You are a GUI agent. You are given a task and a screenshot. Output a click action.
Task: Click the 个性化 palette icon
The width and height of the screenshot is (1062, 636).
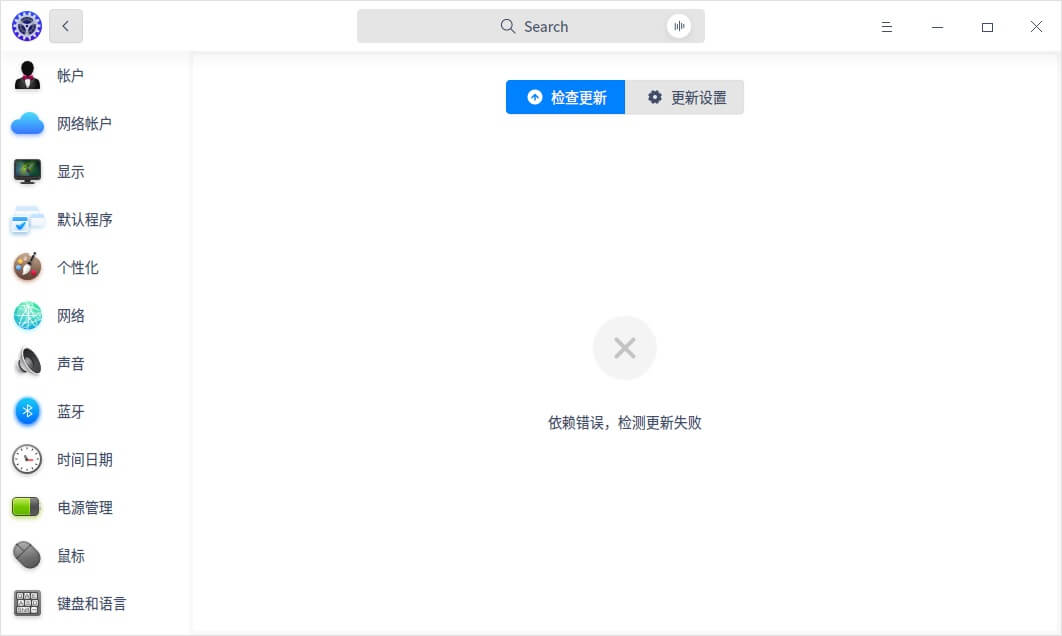pyautogui.click(x=27, y=267)
